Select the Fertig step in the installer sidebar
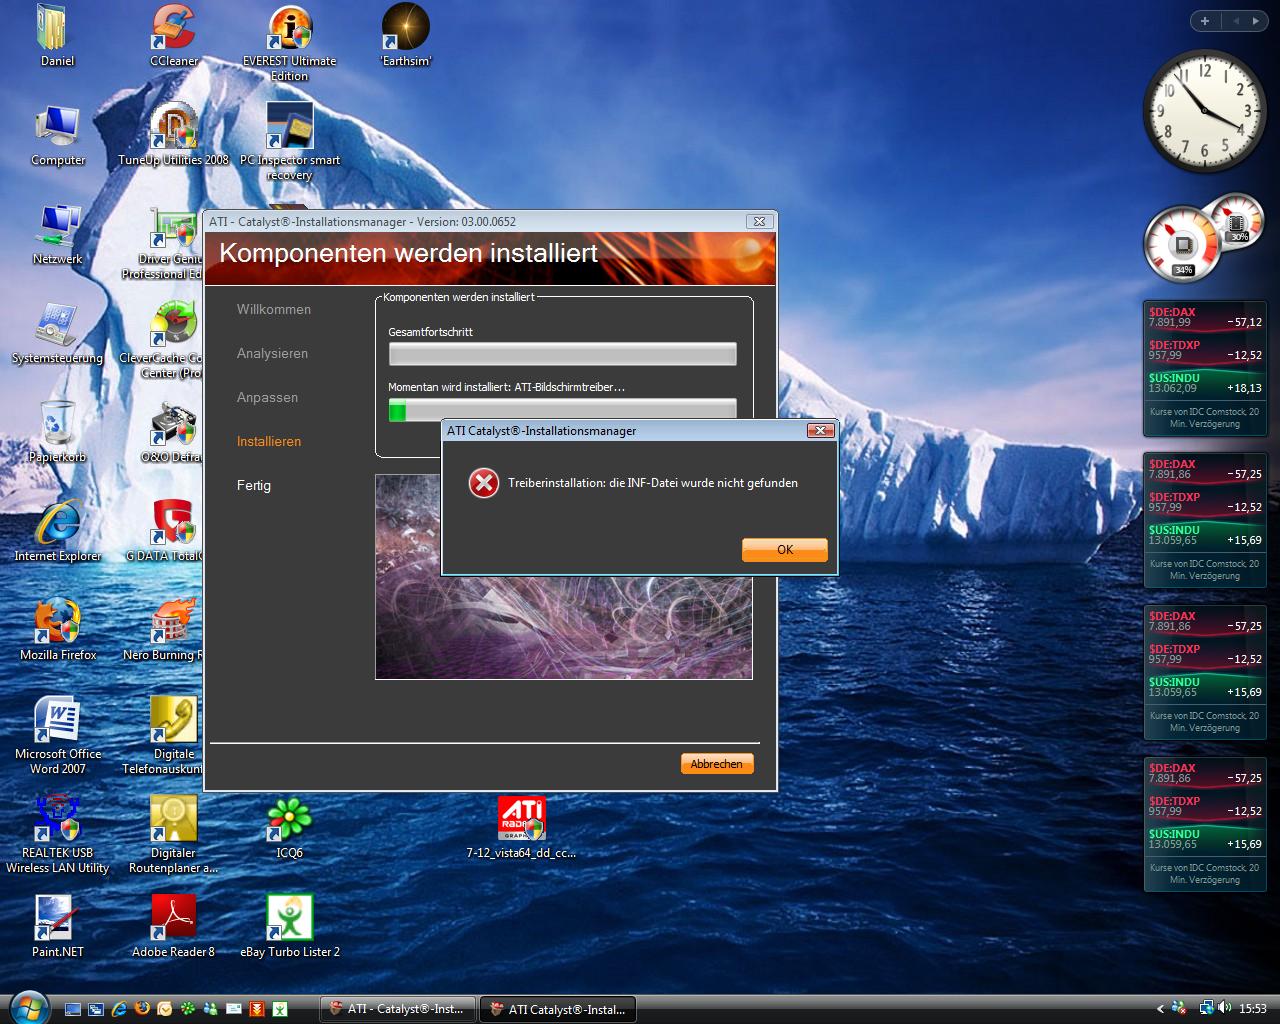1280x1024 pixels. point(253,485)
